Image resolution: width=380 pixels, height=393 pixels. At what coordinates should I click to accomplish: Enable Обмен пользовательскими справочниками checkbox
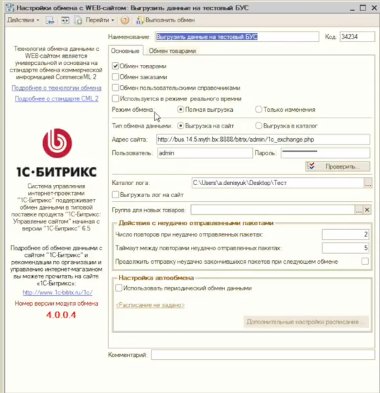click(115, 88)
